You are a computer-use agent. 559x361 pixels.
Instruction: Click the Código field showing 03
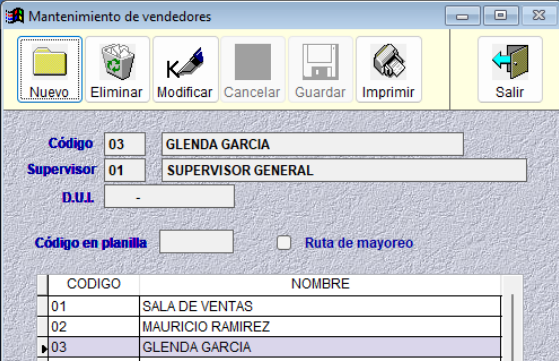pos(125,144)
